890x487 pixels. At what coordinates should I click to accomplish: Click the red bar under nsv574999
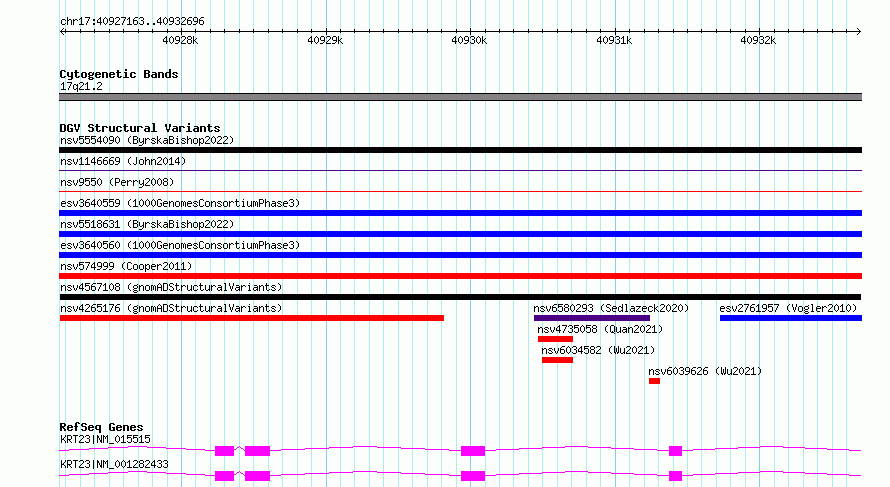click(460, 276)
